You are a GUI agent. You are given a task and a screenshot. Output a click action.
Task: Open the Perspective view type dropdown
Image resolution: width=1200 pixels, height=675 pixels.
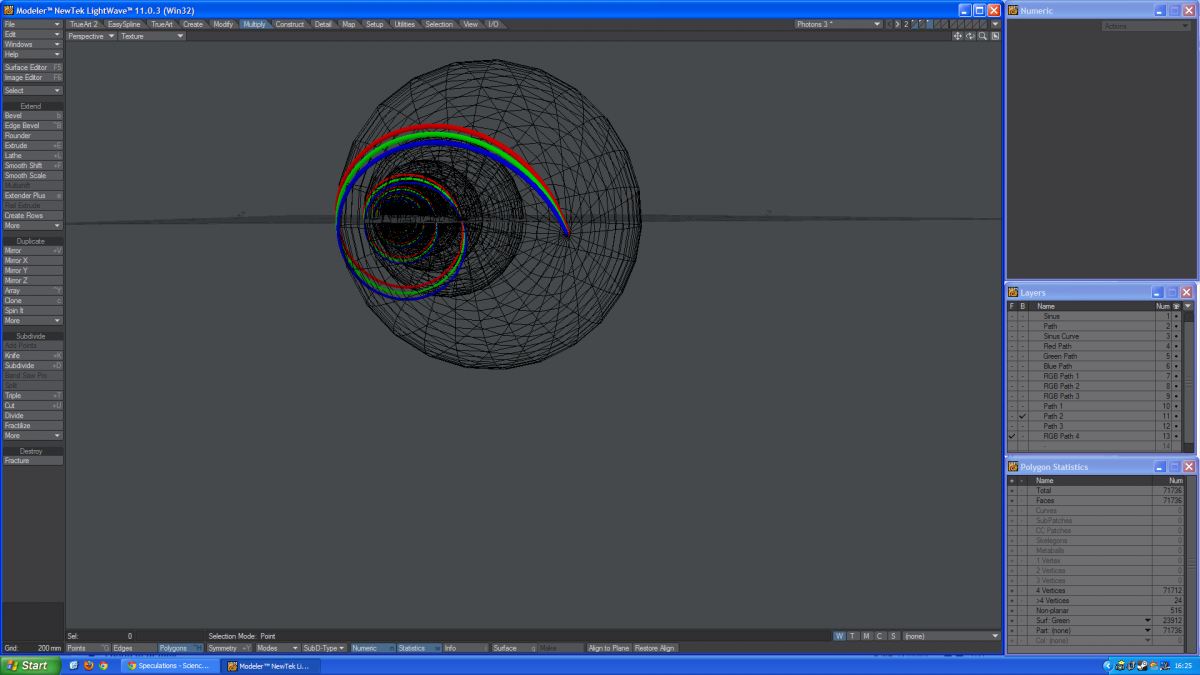pos(92,36)
